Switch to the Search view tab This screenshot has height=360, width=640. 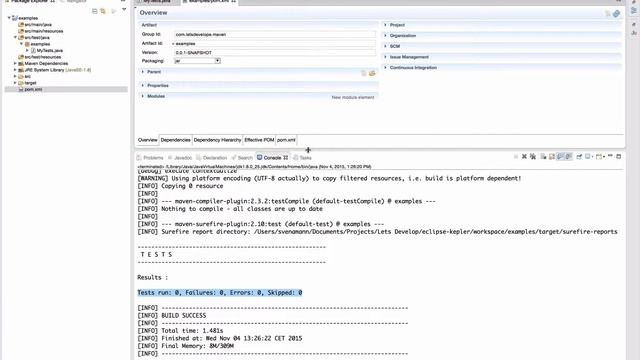pyautogui.click(x=242, y=158)
